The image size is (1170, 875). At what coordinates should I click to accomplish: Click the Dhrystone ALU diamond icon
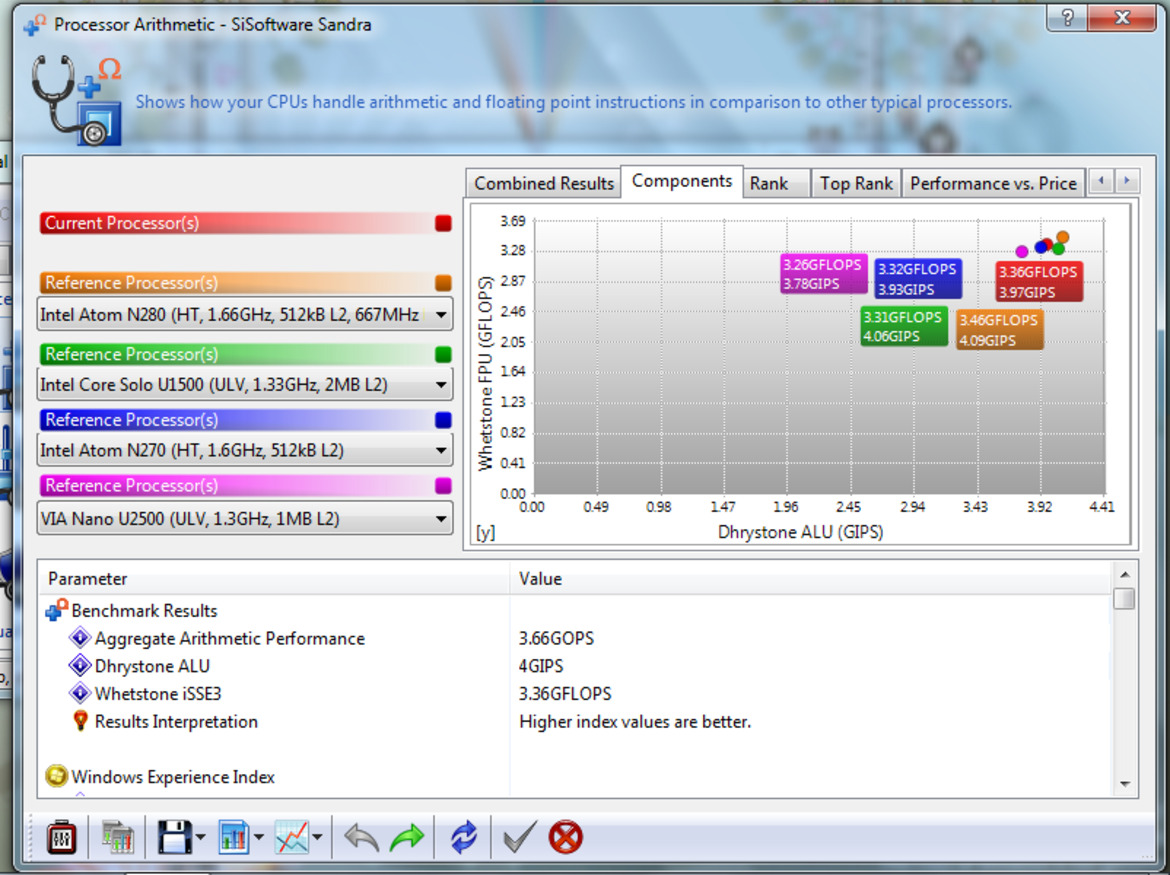pos(80,666)
